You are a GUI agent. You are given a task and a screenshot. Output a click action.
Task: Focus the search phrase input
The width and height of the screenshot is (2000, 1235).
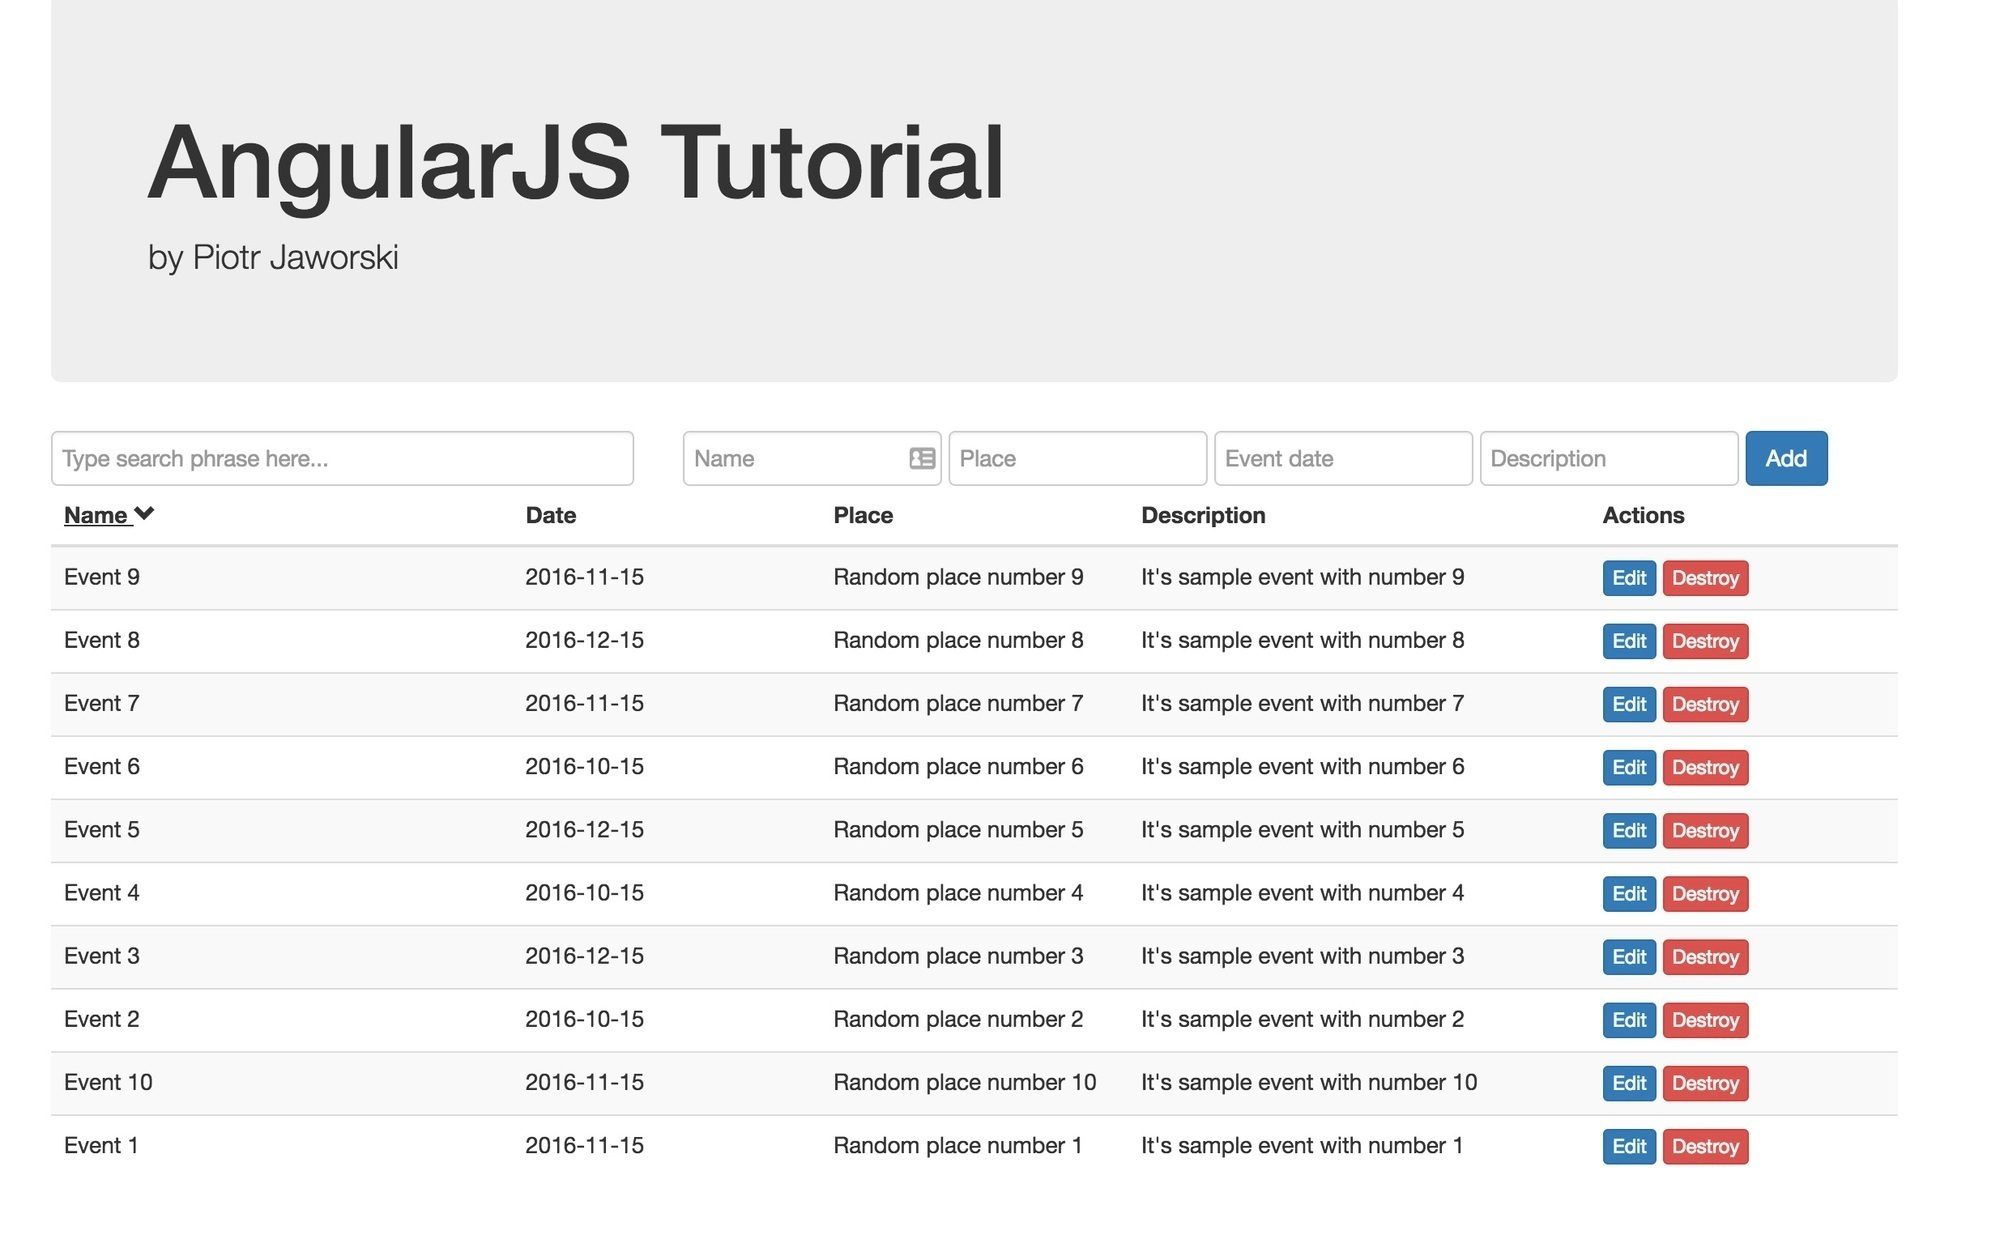342,458
